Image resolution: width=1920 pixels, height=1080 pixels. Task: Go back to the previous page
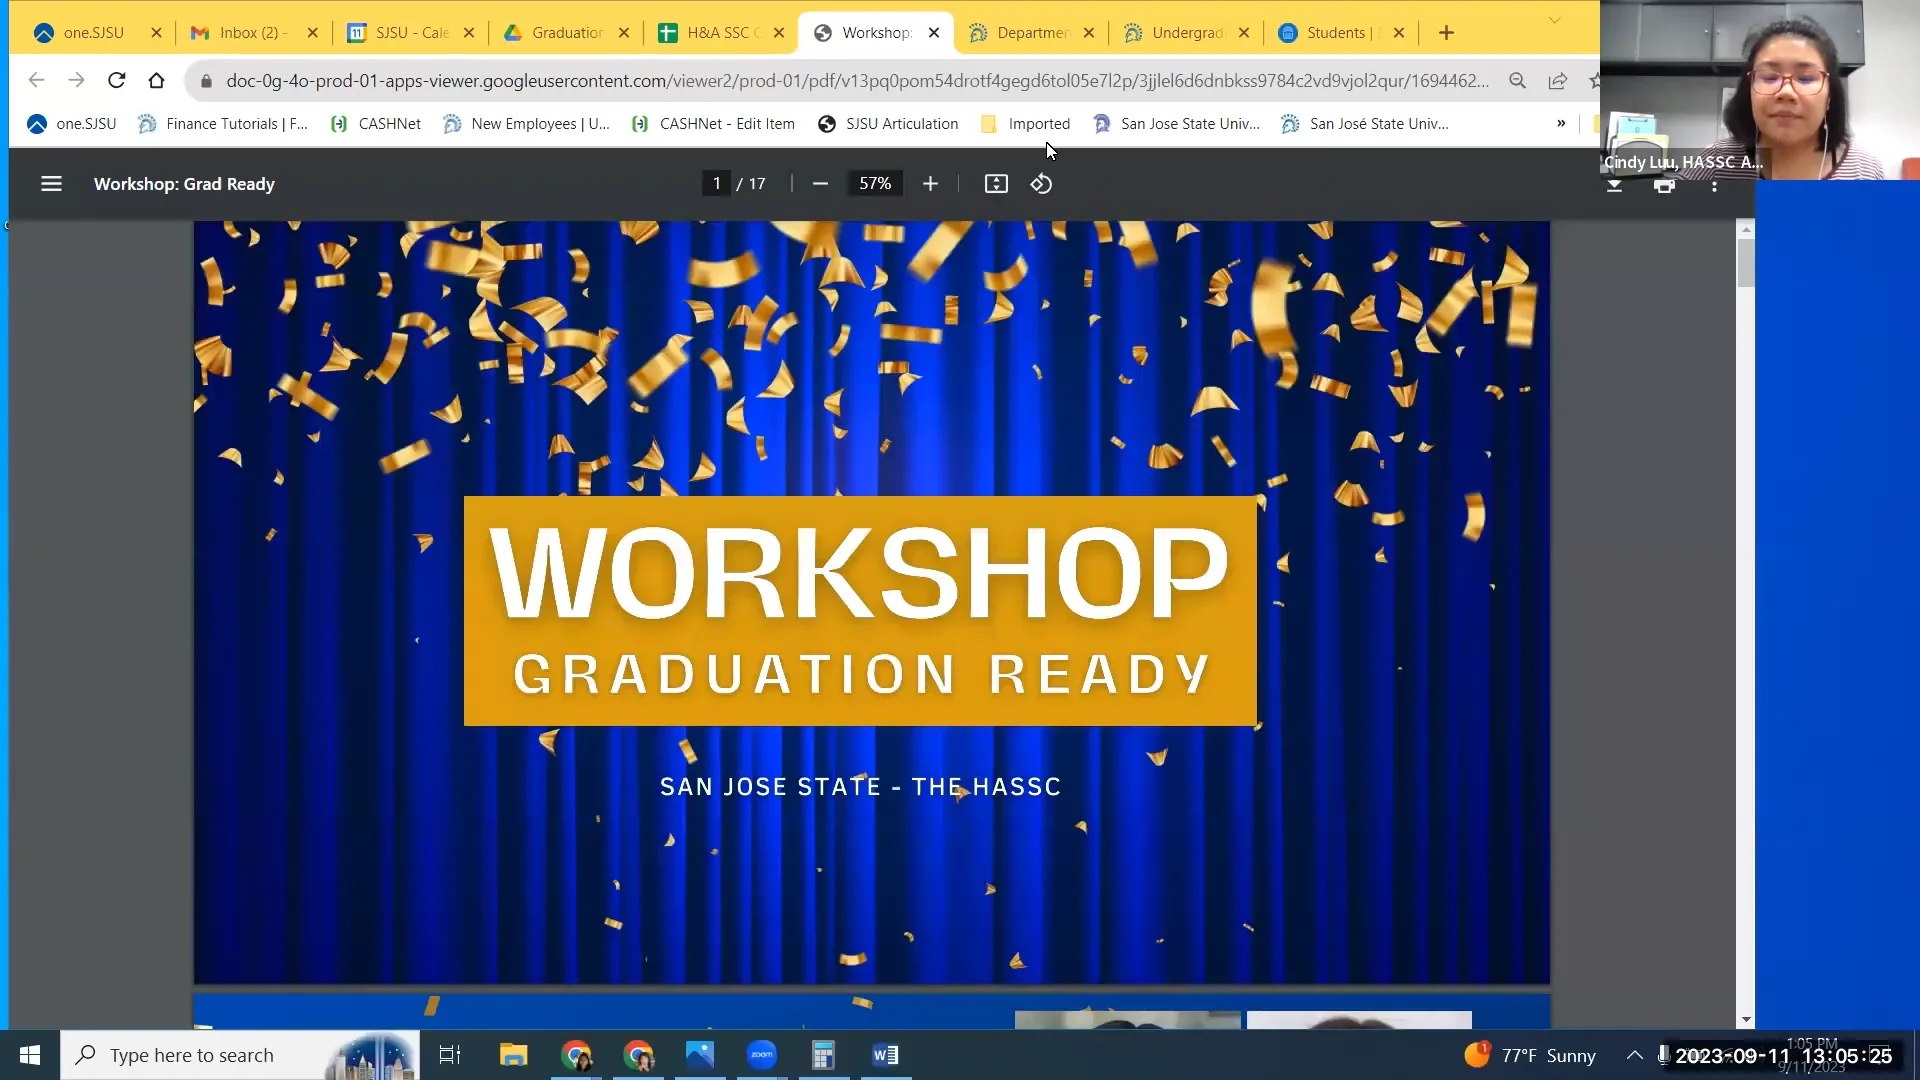[x=36, y=80]
